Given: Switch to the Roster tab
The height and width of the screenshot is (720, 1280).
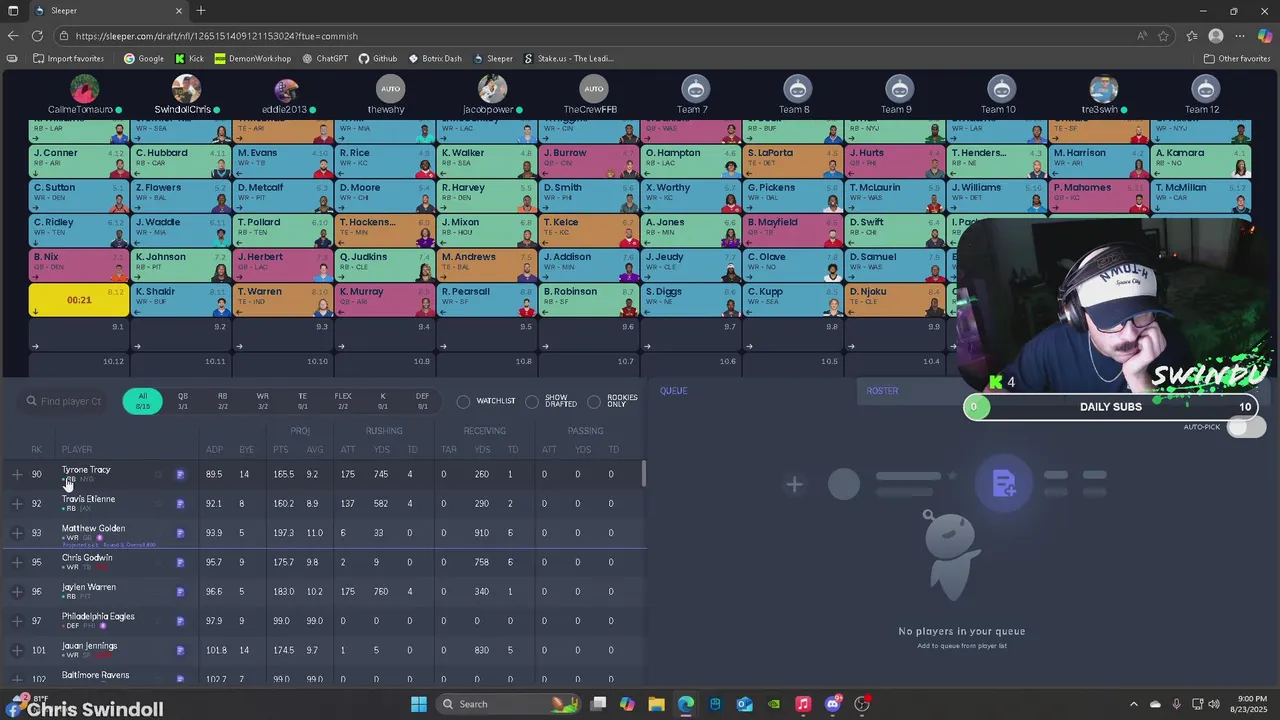Looking at the screenshot, I should pos(882,391).
